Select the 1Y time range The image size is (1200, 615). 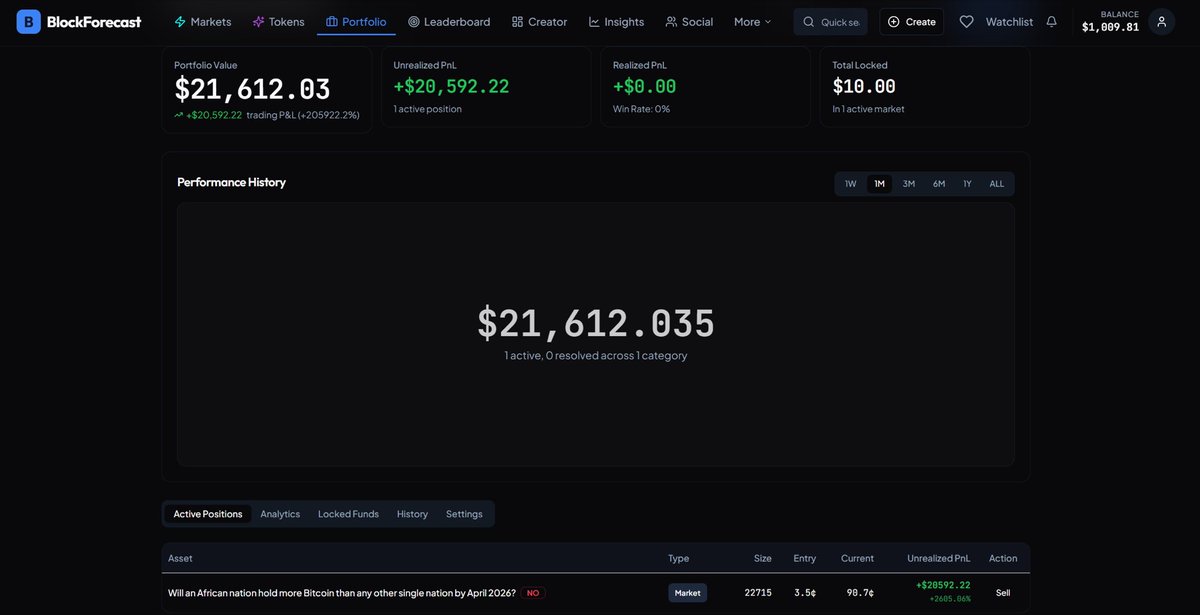pos(967,184)
